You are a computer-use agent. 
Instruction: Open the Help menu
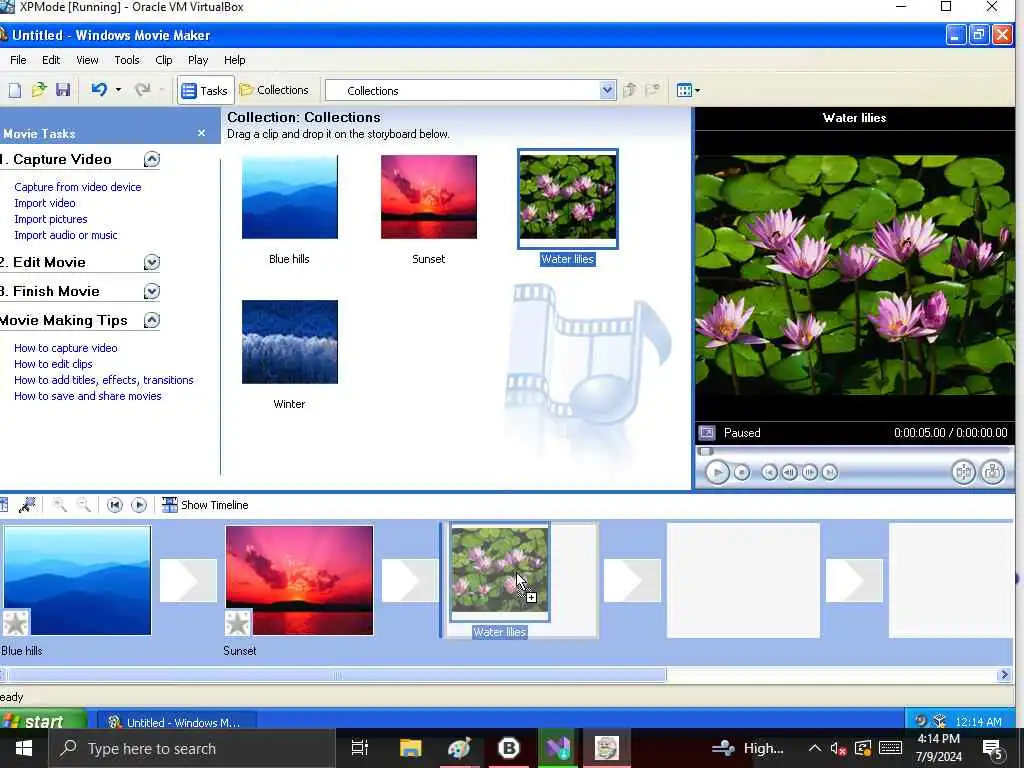(234, 60)
